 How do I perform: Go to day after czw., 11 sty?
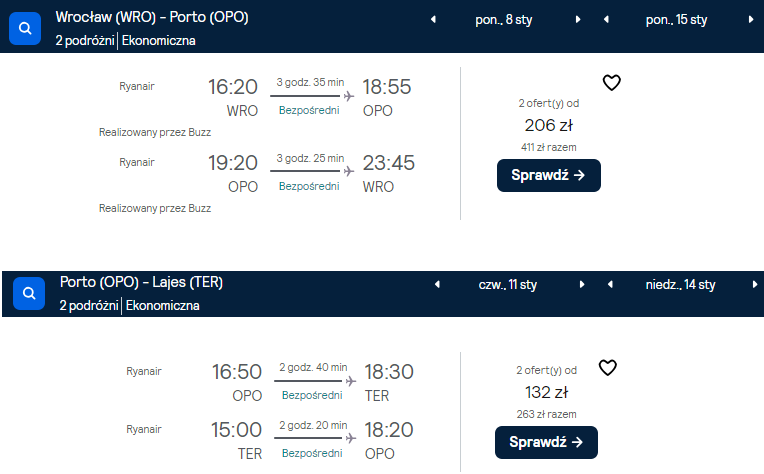click(x=582, y=284)
